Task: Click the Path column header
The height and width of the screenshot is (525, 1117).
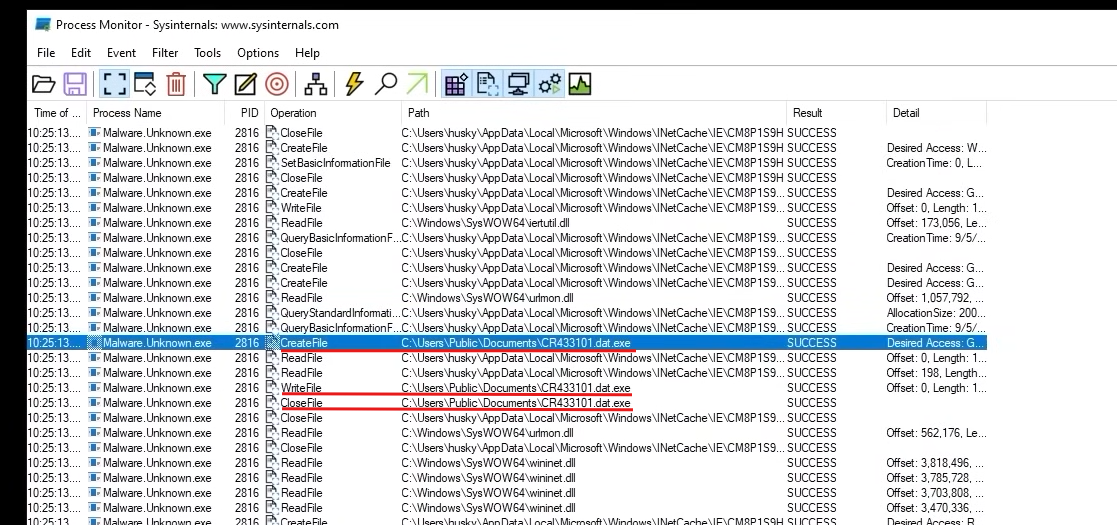Action: (594, 113)
